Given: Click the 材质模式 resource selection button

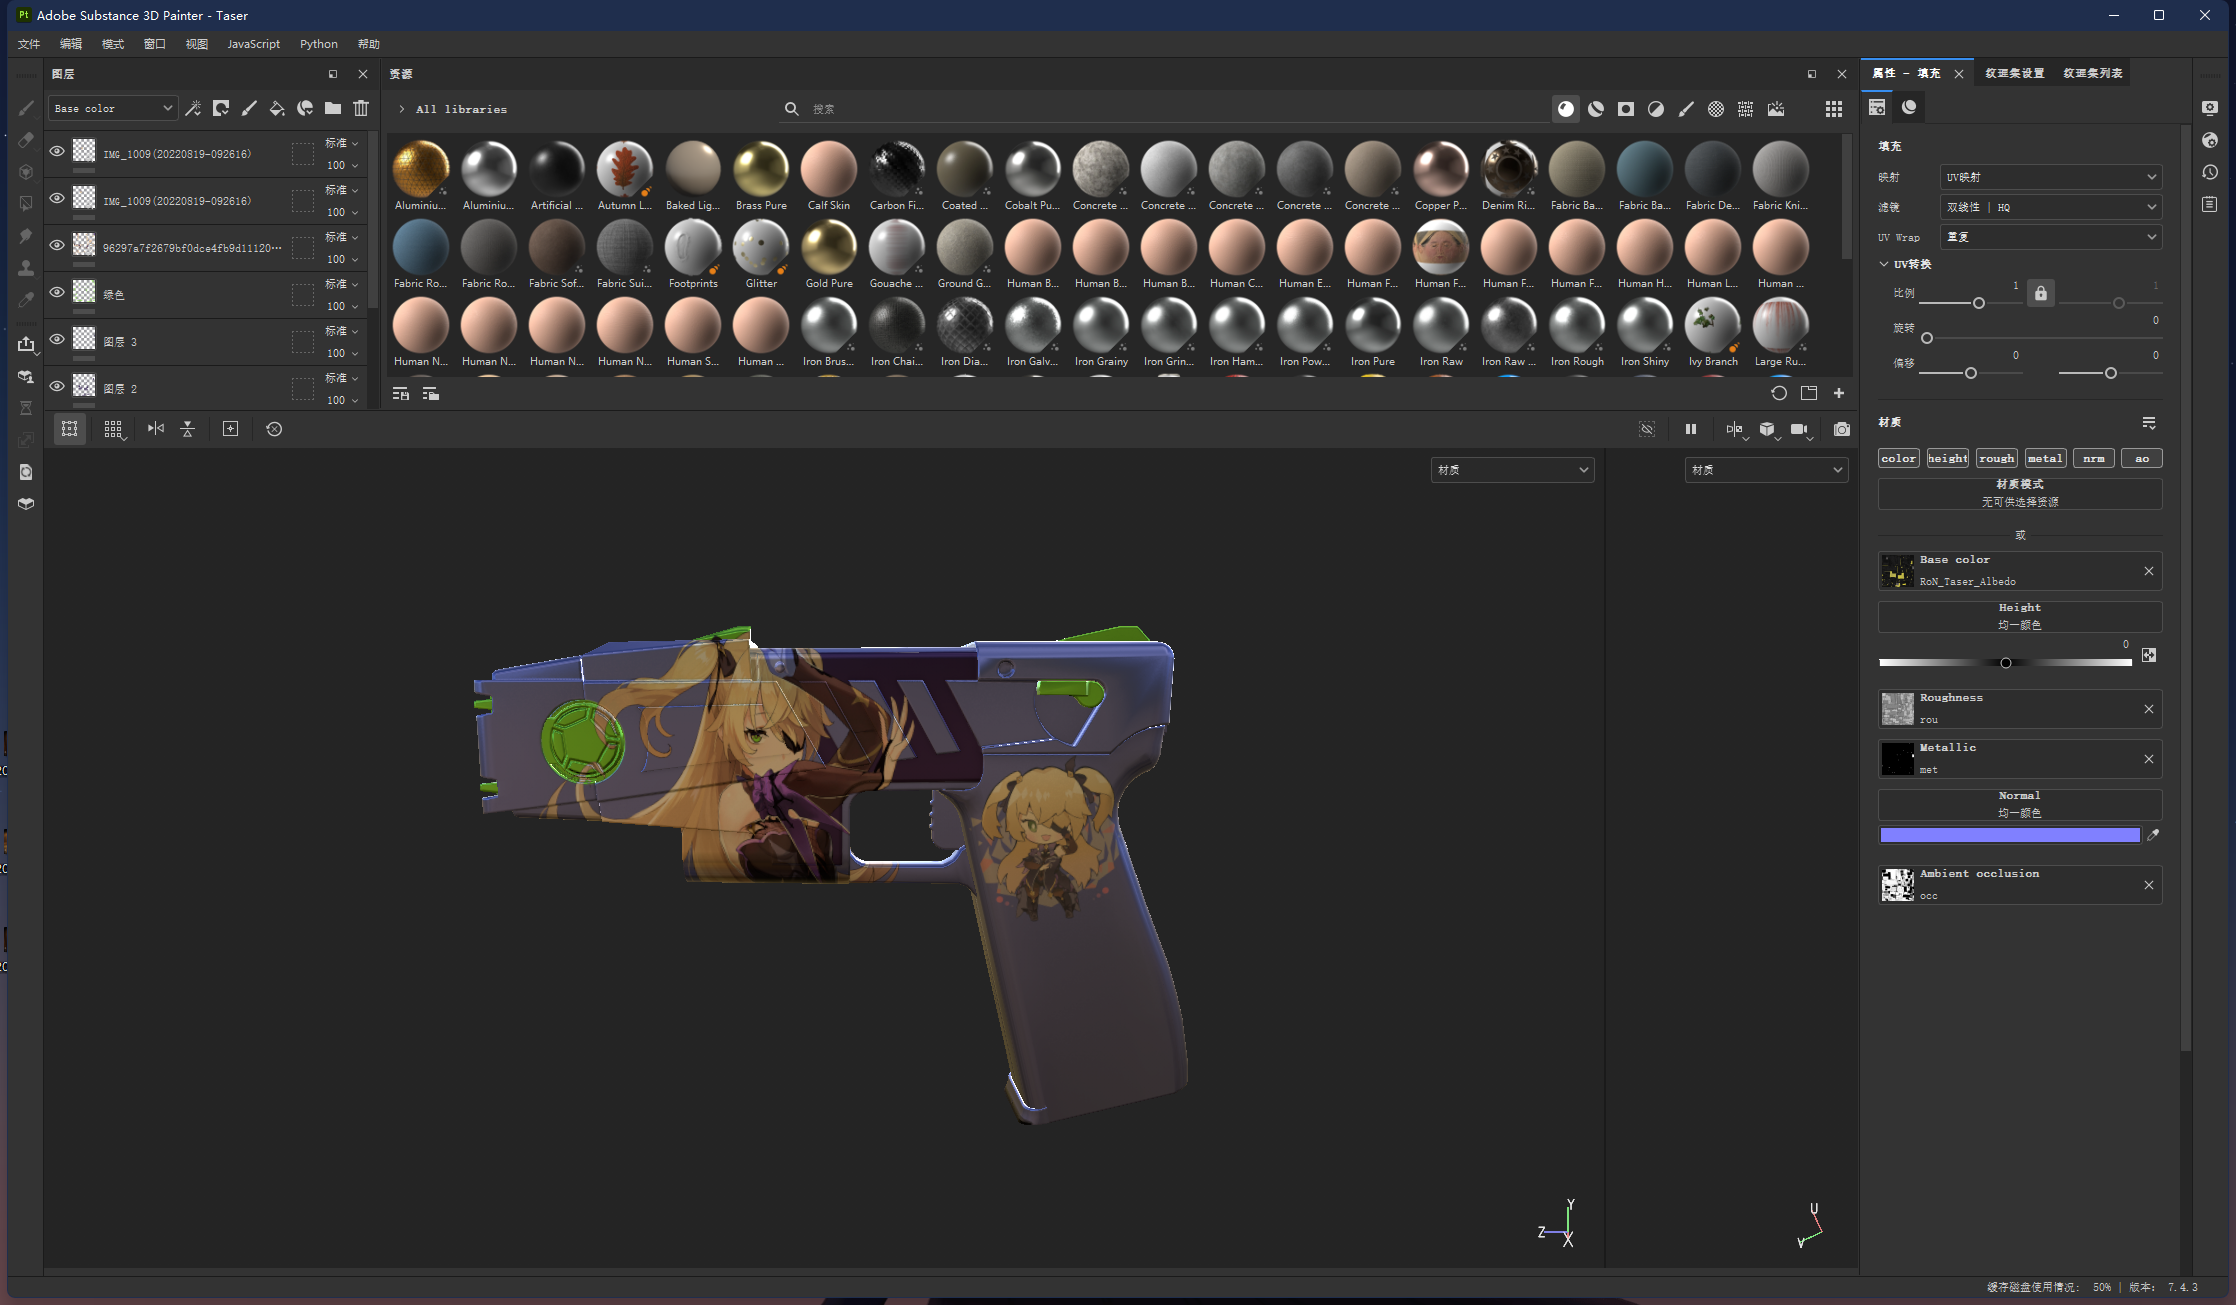Looking at the screenshot, I should (x=2020, y=493).
